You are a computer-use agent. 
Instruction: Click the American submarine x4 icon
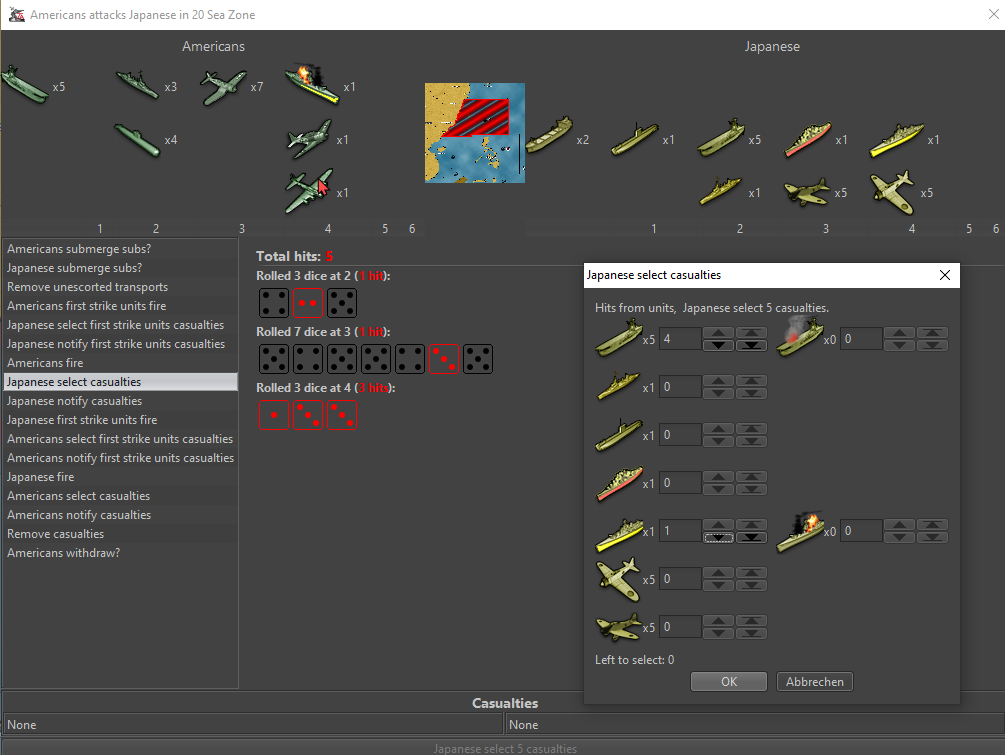pos(137,139)
